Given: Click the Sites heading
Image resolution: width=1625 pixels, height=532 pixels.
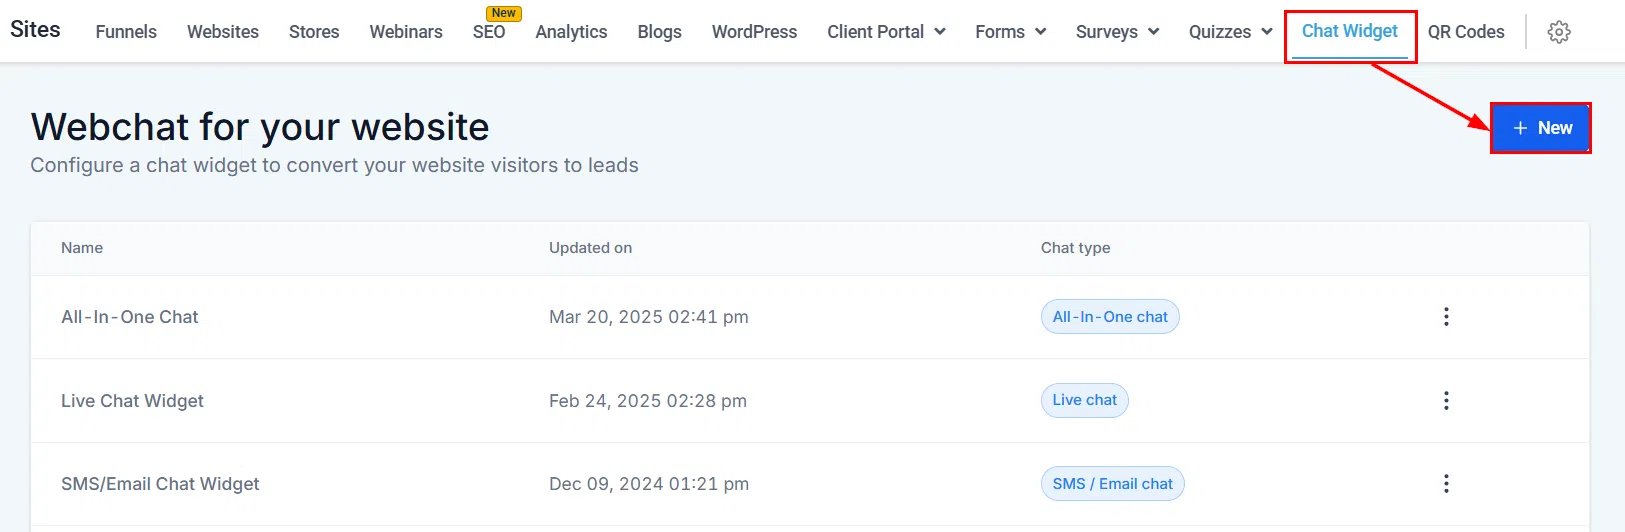Looking at the screenshot, I should pos(35,30).
